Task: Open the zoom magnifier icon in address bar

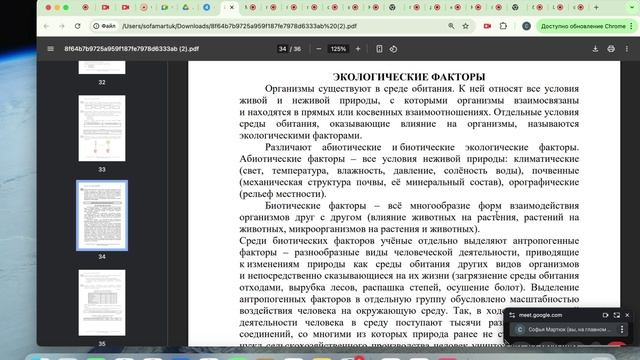Action: point(451,26)
